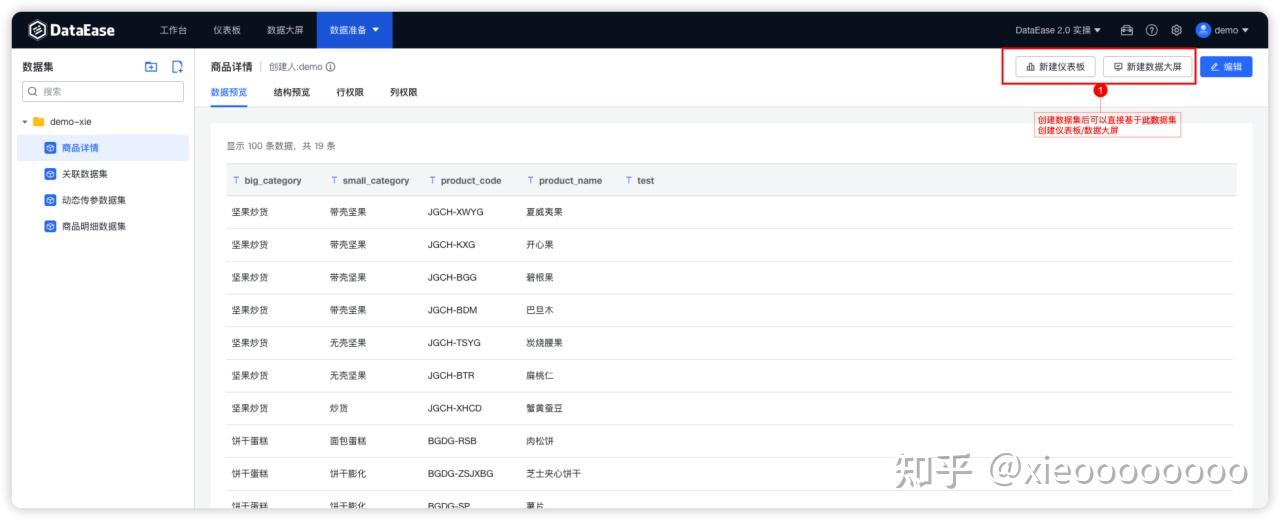Click cell JGCH-XWYG

456,212
